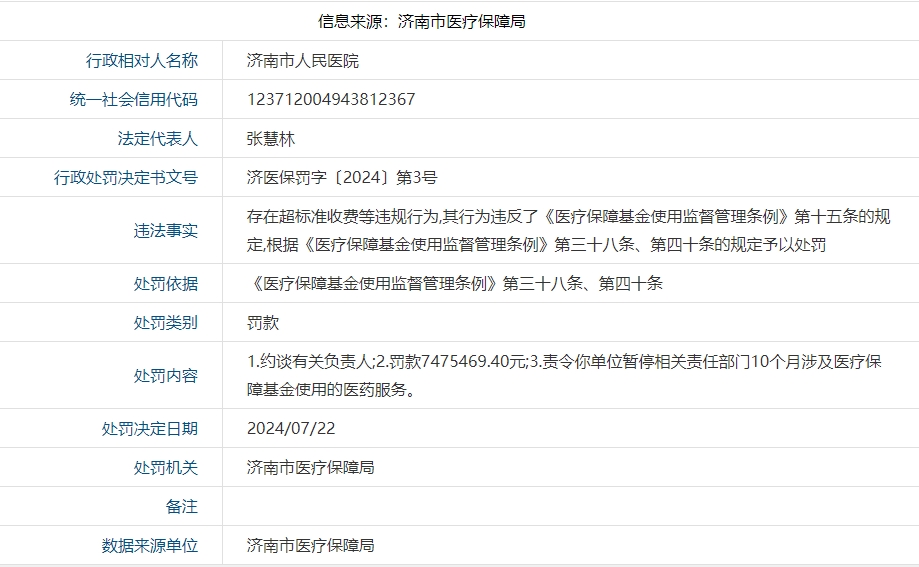Click the value '罚款'
The height and width of the screenshot is (567, 919).
coord(263,322)
